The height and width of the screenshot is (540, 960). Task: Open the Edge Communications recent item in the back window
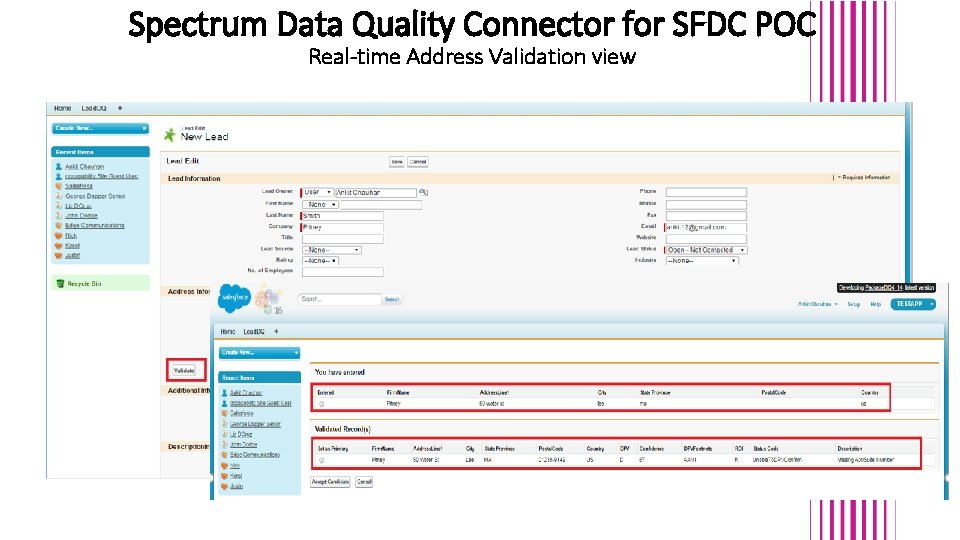coord(95,225)
